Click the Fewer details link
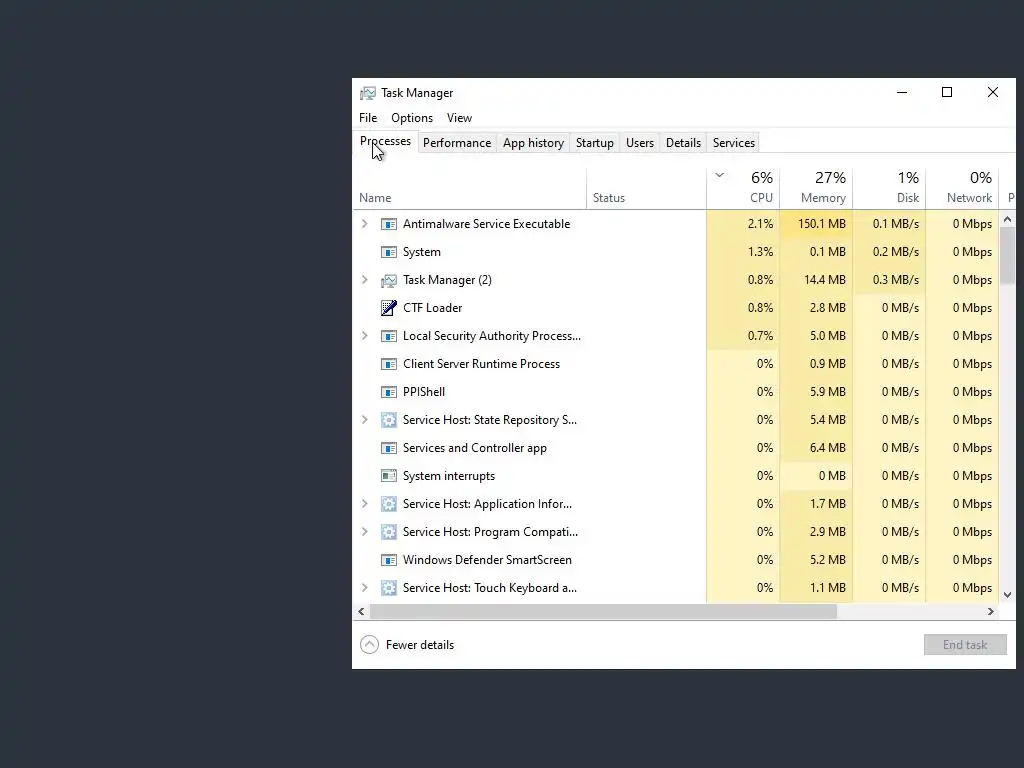 (x=419, y=645)
